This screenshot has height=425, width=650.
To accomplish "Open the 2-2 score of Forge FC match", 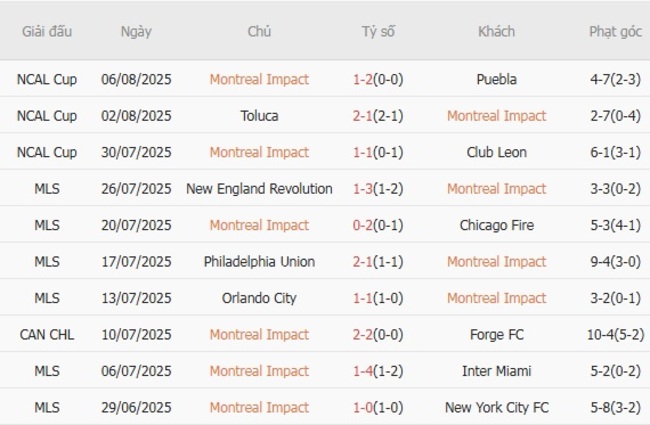I will (363, 335).
